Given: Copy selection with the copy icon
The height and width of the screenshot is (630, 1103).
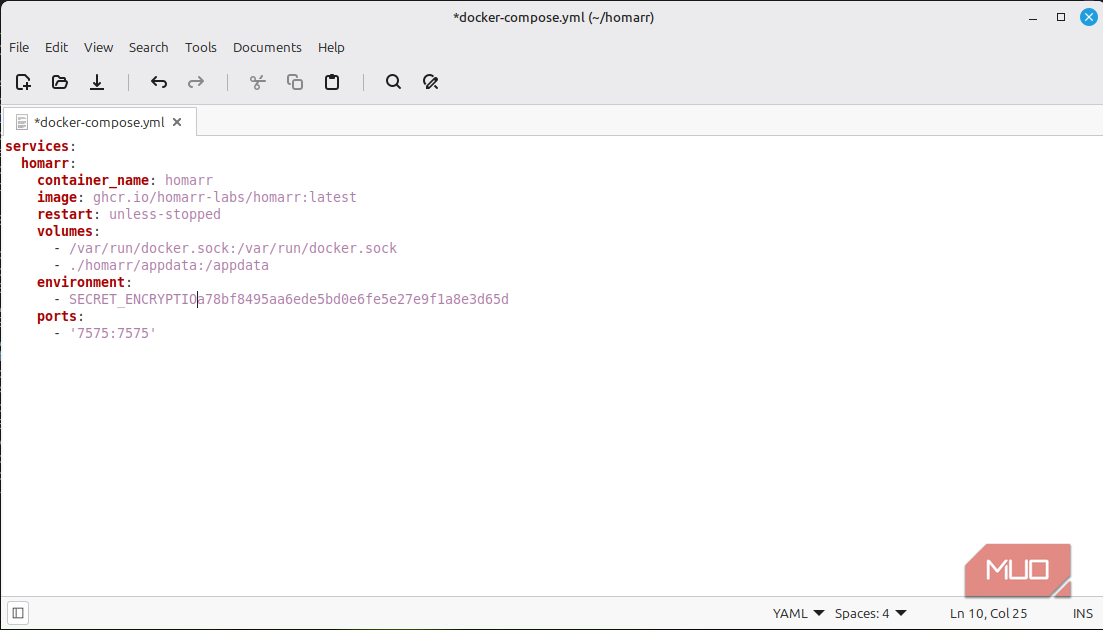Looking at the screenshot, I should (x=295, y=82).
